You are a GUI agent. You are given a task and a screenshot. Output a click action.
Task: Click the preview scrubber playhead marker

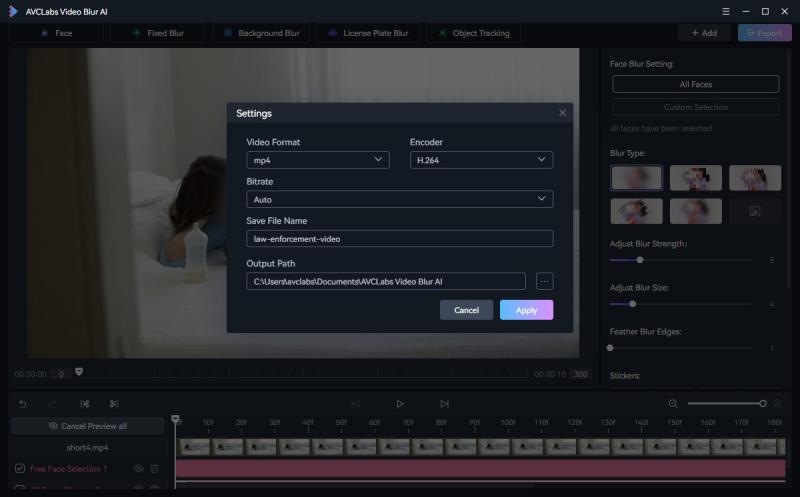coord(79,371)
